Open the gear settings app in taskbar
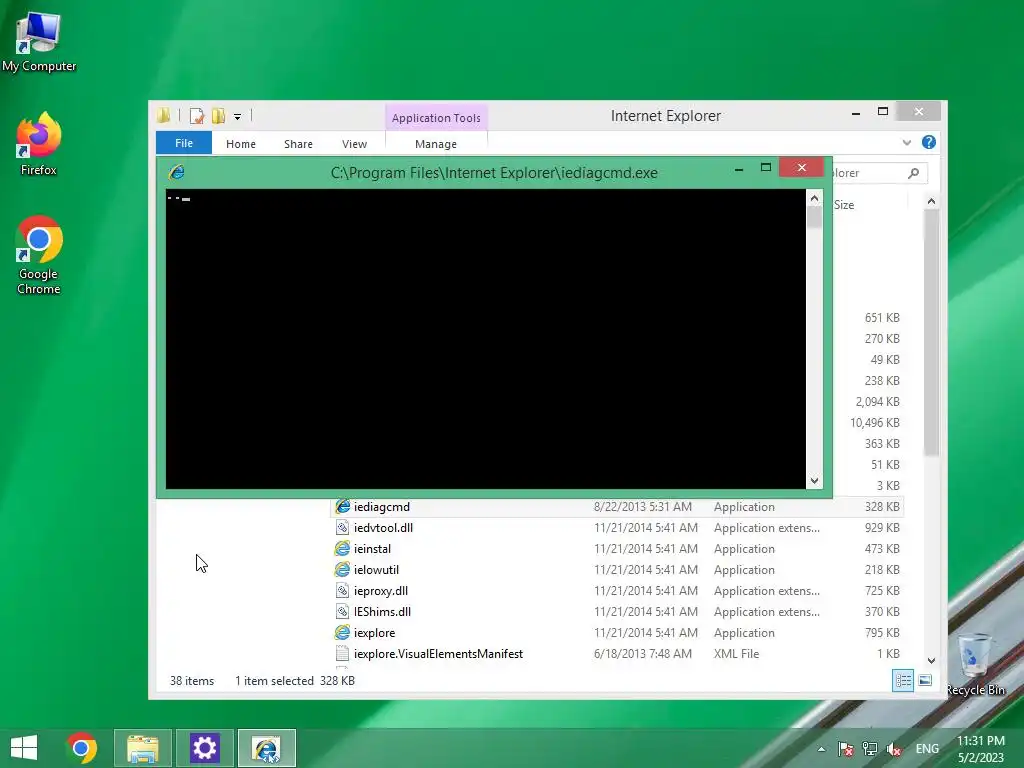 pos(204,748)
